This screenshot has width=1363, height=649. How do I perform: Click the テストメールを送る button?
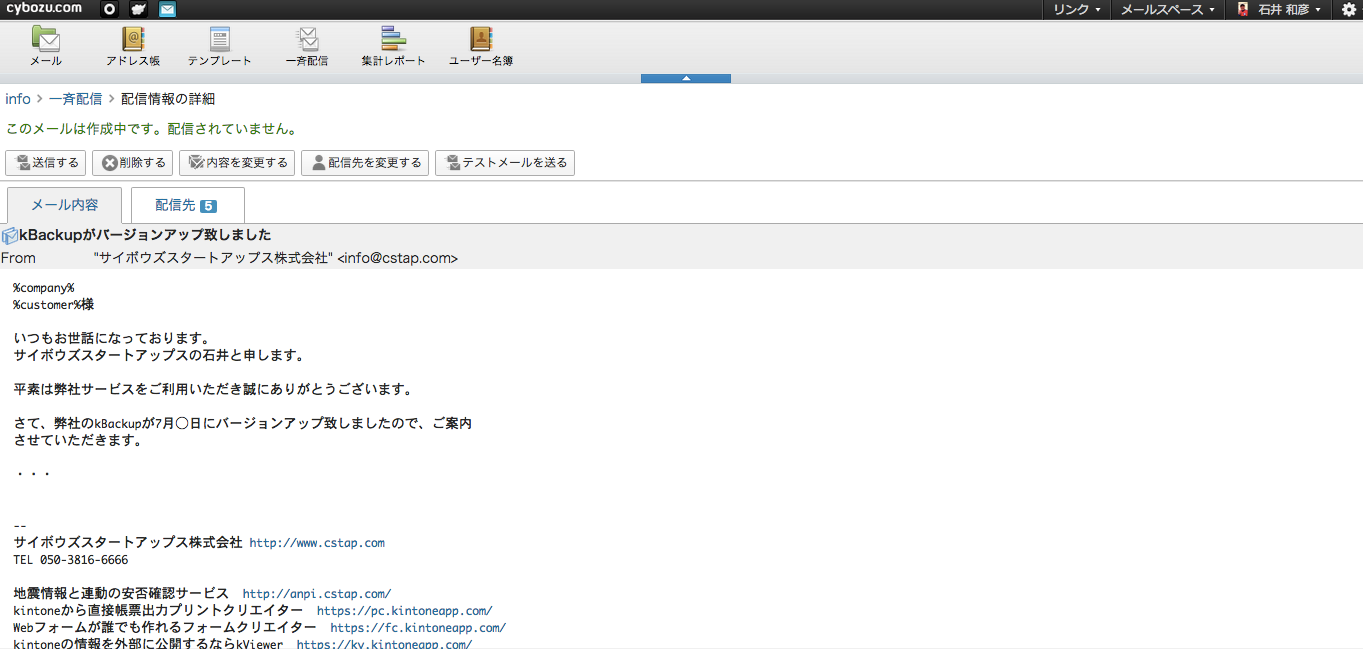pyautogui.click(x=505, y=163)
